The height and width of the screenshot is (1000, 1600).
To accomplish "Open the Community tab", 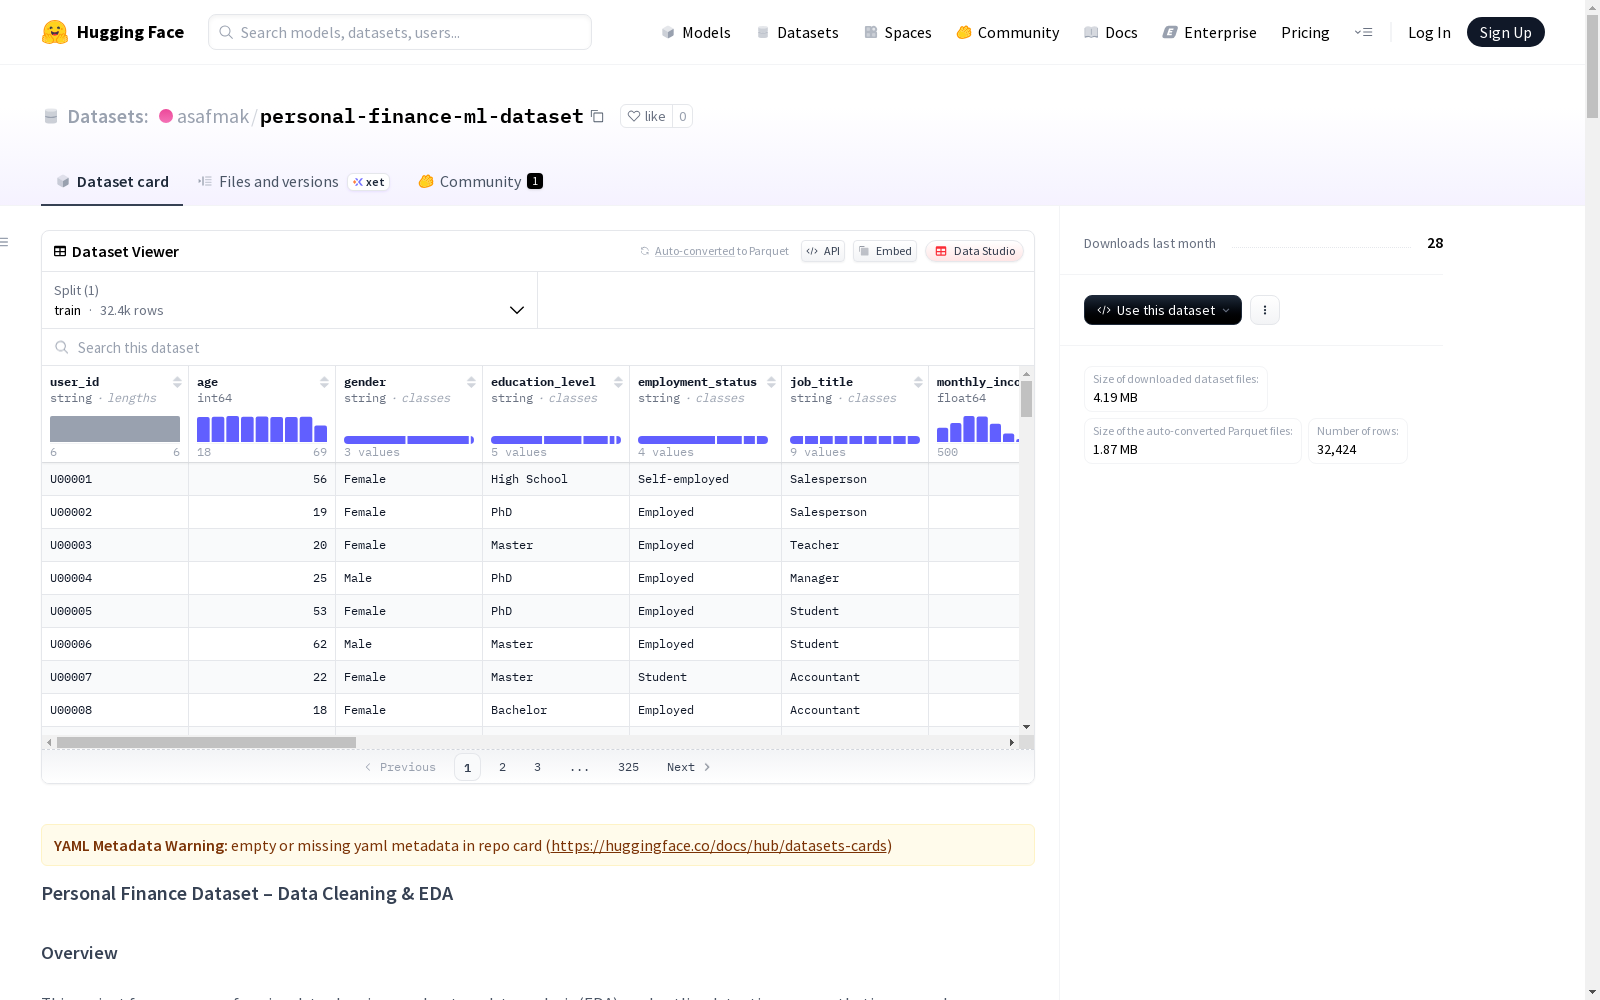I will [480, 181].
